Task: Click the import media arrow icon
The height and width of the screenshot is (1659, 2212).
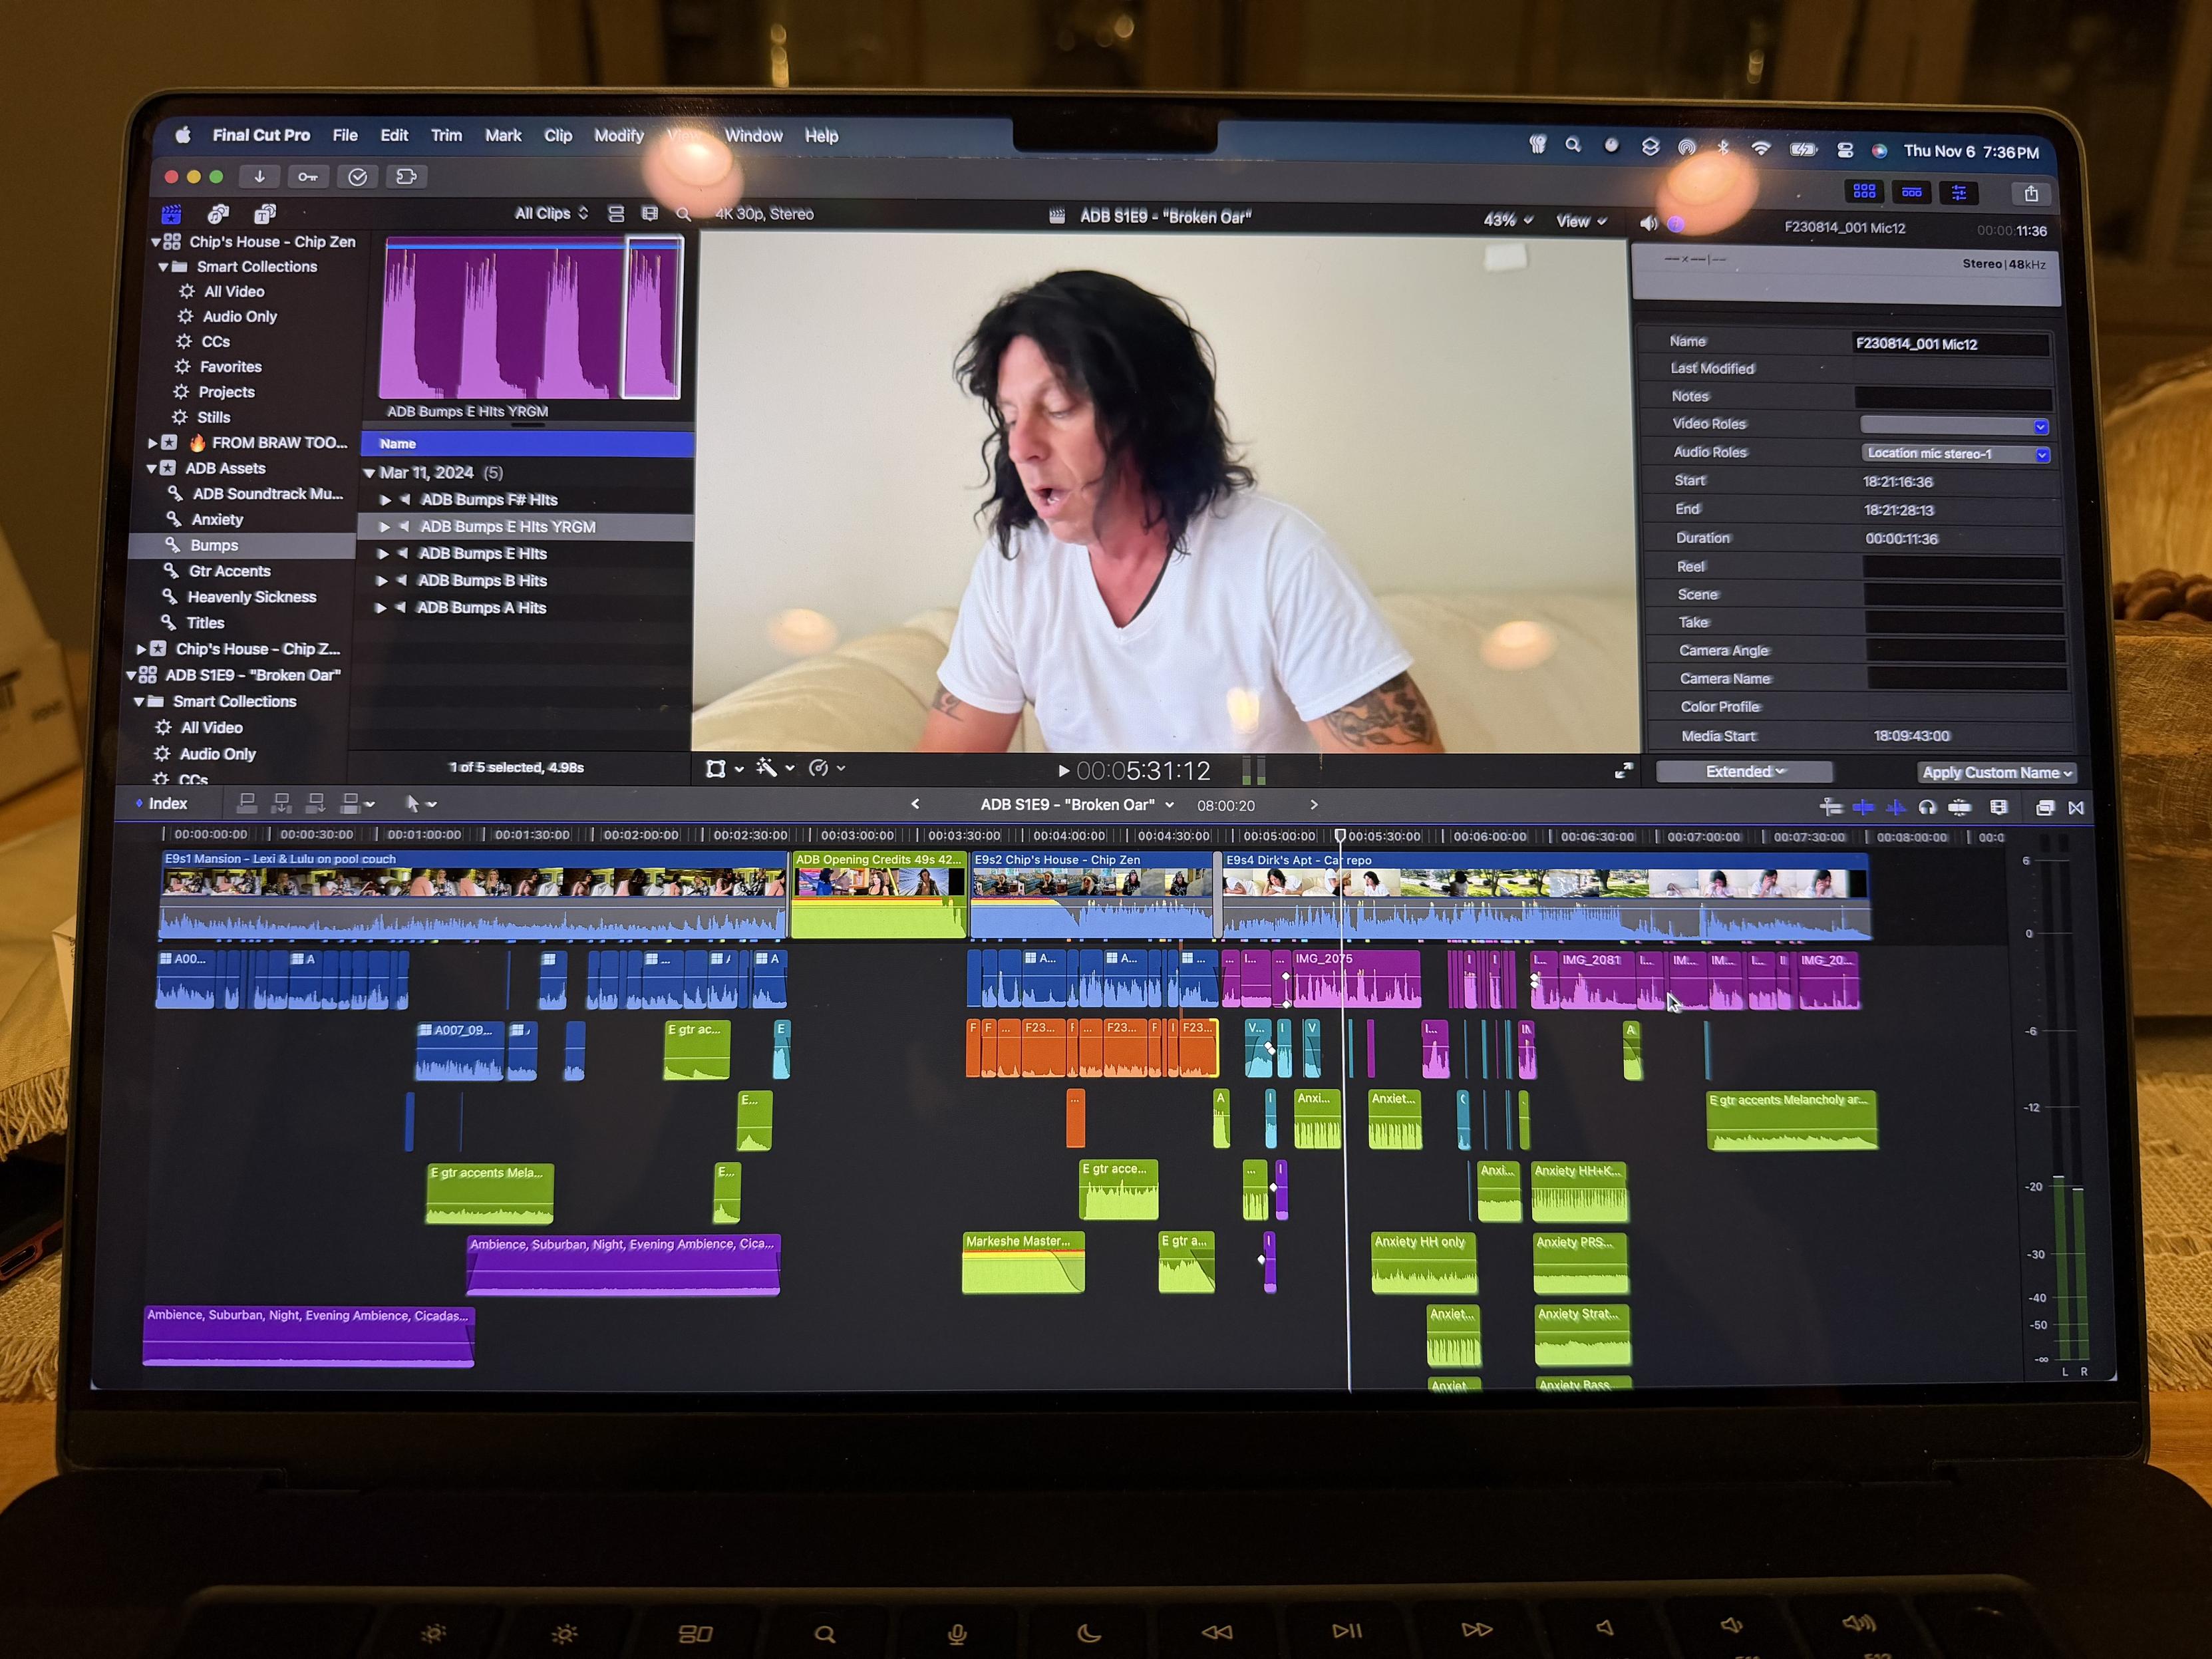Action: click(259, 176)
